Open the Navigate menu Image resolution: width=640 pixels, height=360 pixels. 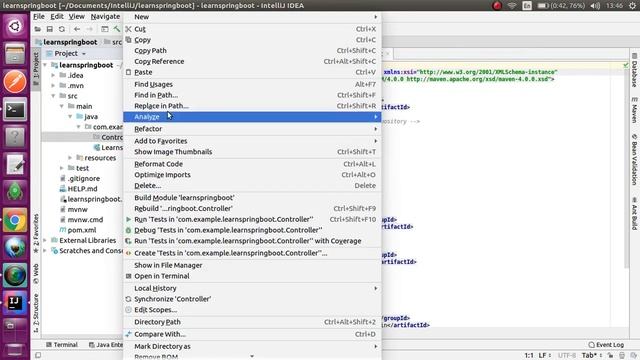click(x=105, y=16)
